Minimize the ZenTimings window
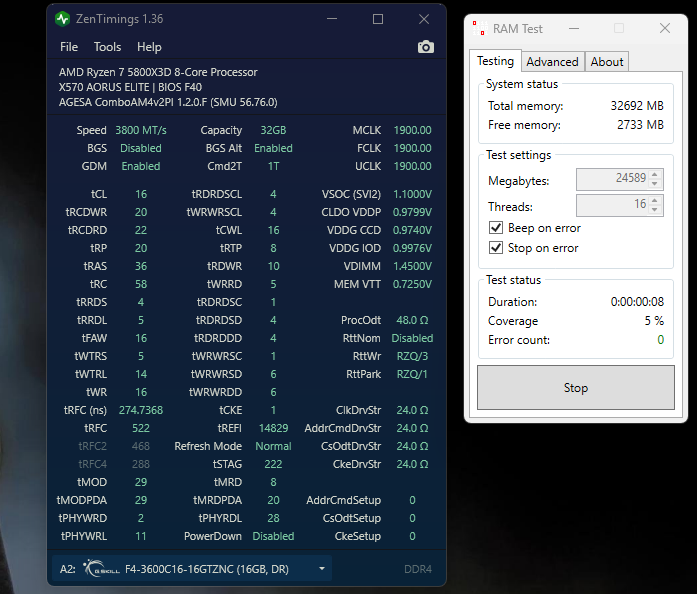Image resolution: width=697 pixels, height=594 pixels. (x=332, y=19)
